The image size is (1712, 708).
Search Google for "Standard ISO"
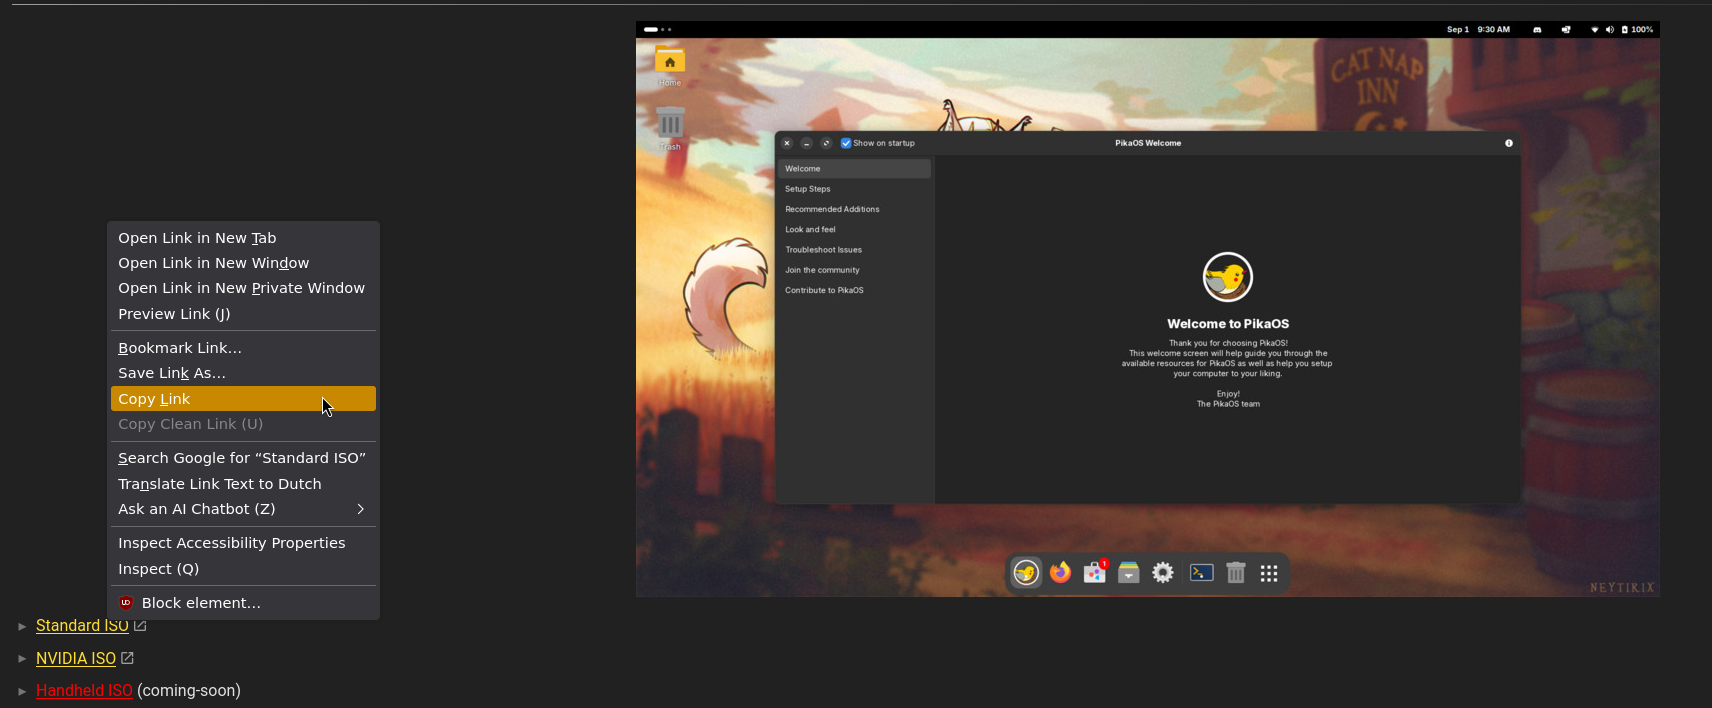click(x=243, y=458)
